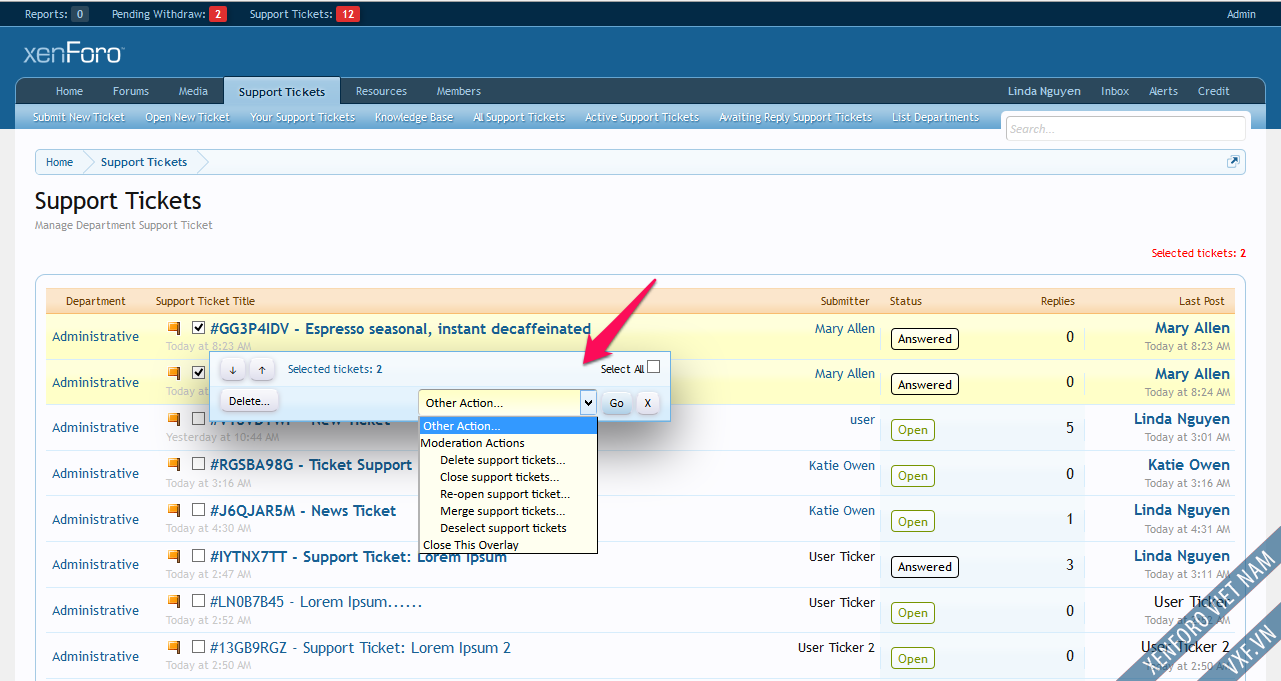Viewport: 1281px width, 681px height.
Task: Select 'Close support tickets...' option
Action: click(x=499, y=477)
